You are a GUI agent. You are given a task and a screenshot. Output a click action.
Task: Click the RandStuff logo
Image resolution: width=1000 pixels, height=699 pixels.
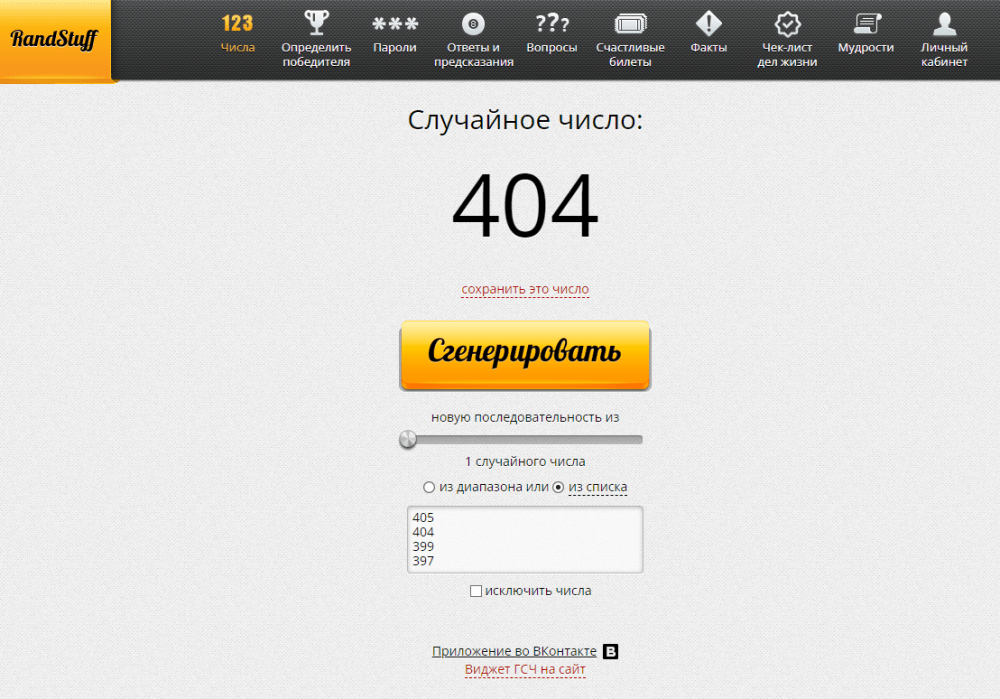coord(54,40)
